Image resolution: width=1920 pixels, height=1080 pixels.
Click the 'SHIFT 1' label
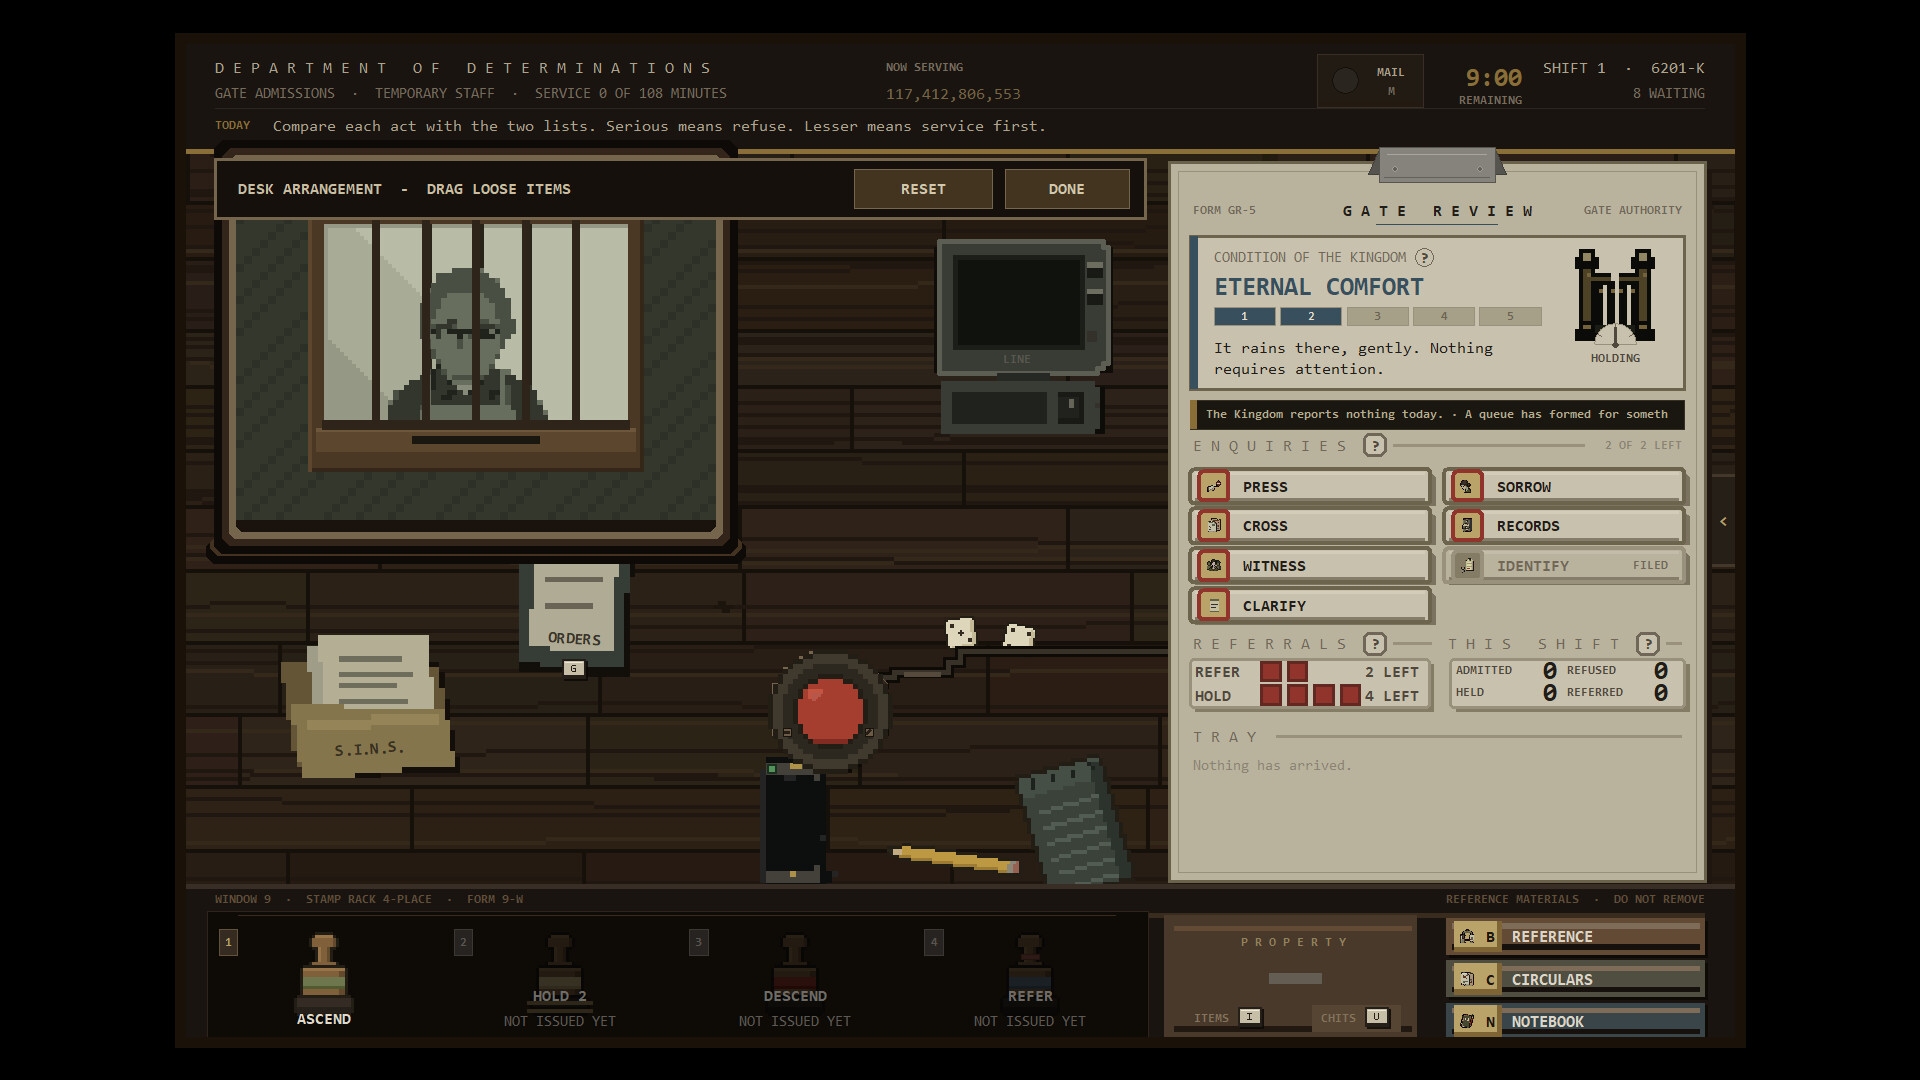coord(1574,68)
